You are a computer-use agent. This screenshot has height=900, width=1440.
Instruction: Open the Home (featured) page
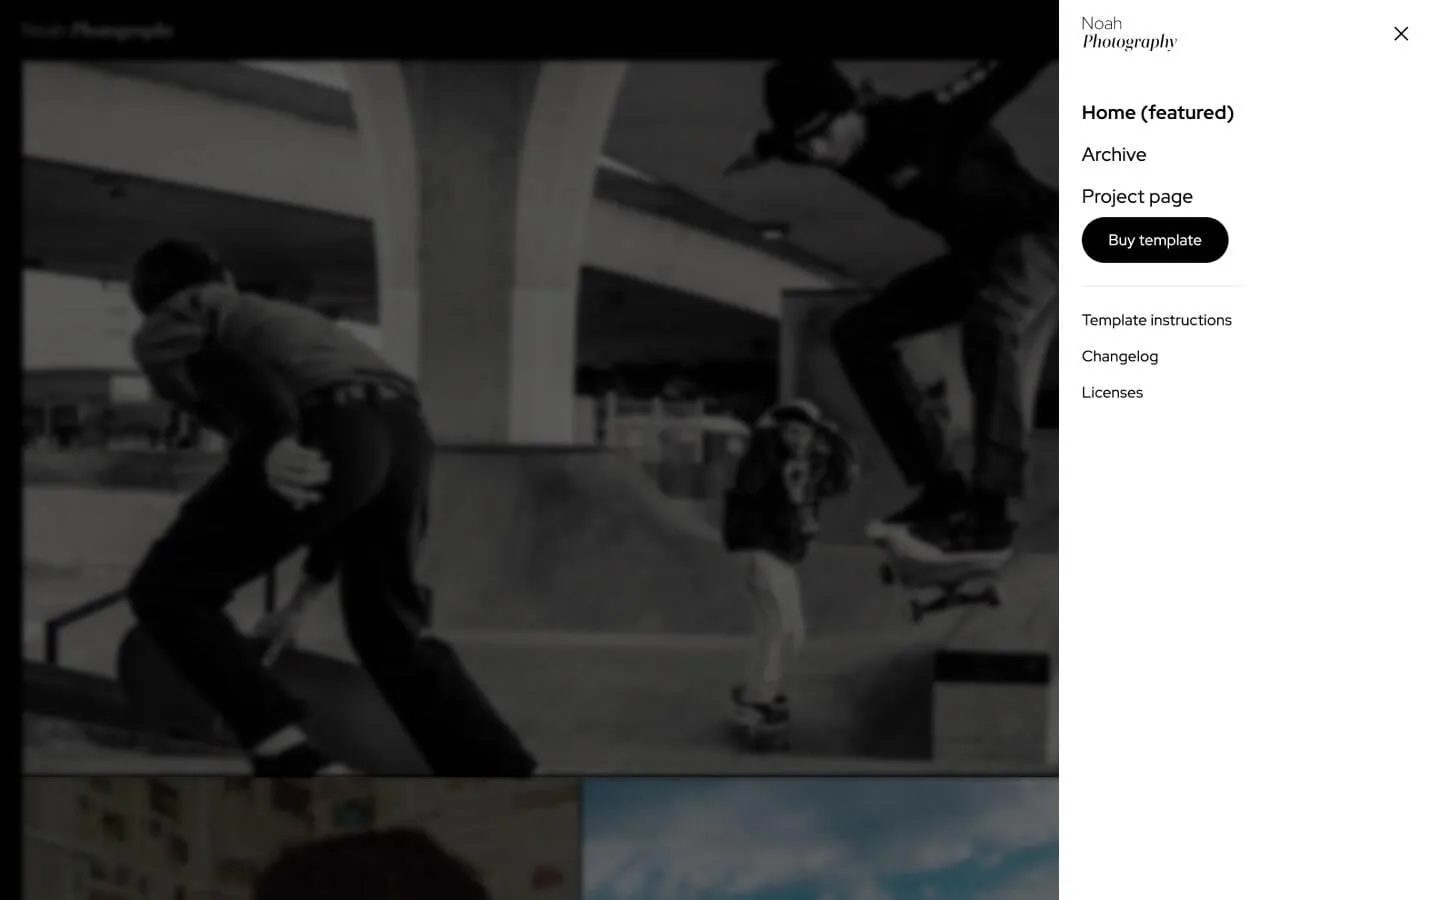[x=1157, y=113]
